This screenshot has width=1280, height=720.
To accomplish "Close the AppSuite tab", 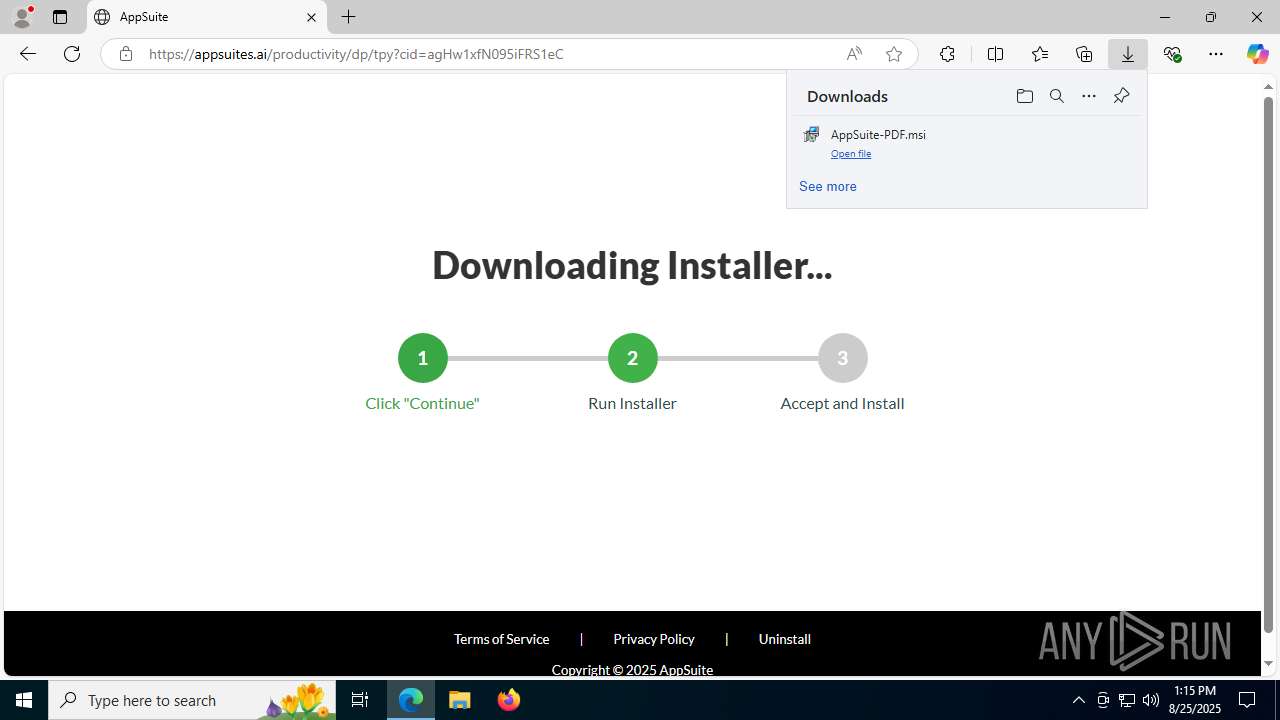I will (311, 17).
